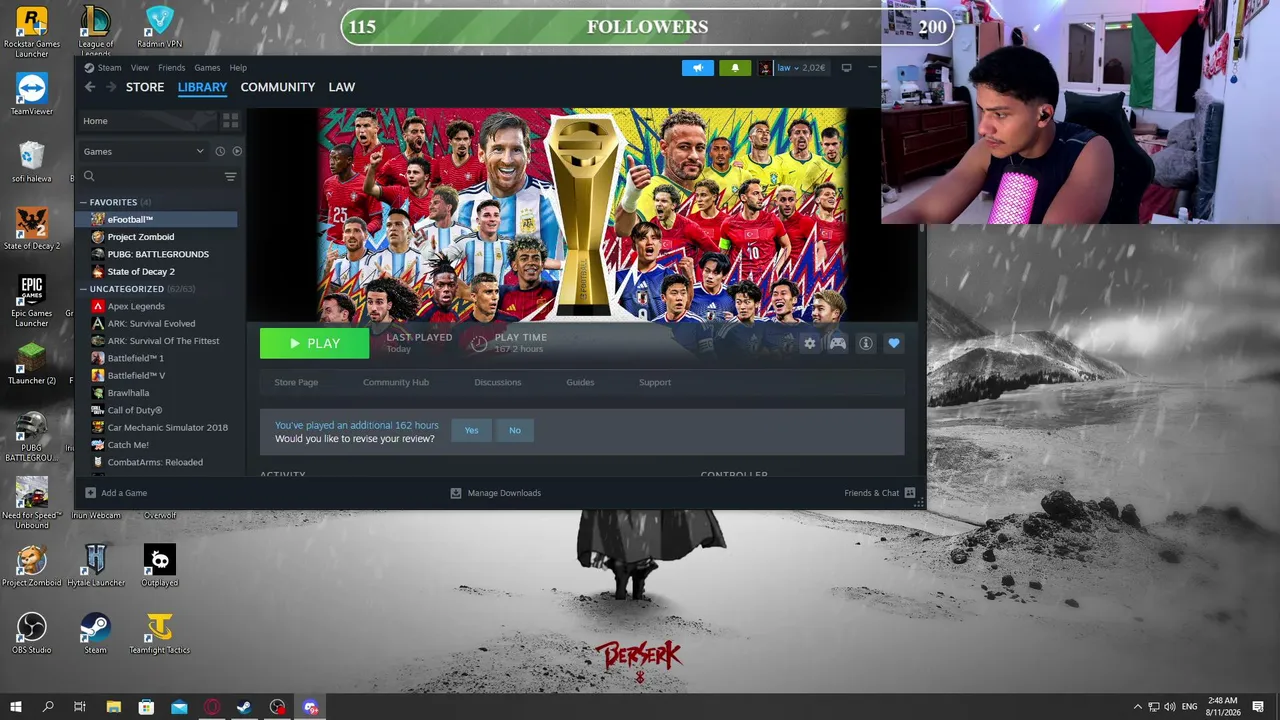The height and width of the screenshot is (720, 1280).
Task: Open the Friends & Chat panel
Action: coord(879,493)
